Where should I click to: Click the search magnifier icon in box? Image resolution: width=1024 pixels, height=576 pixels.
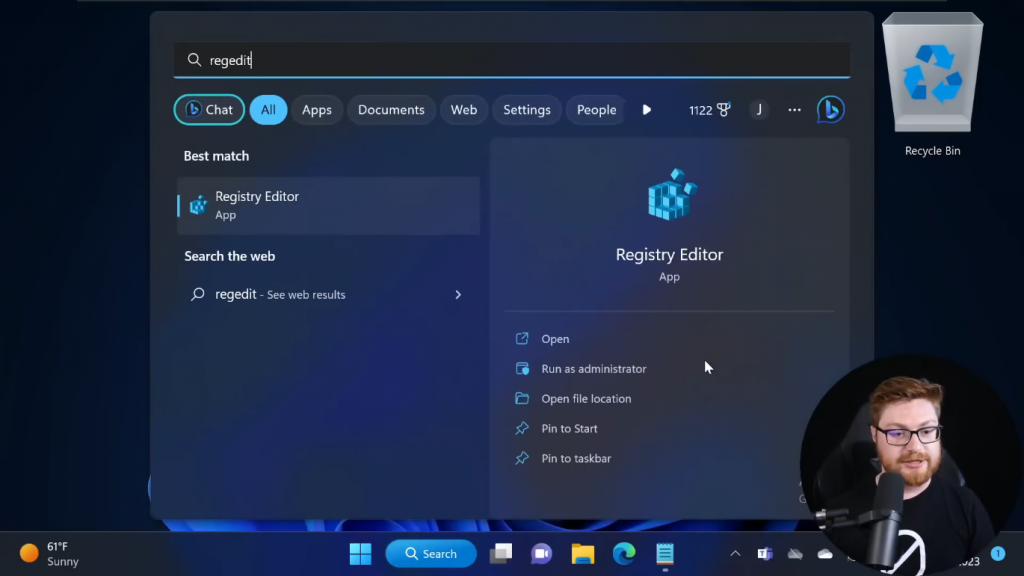coord(194,60)
